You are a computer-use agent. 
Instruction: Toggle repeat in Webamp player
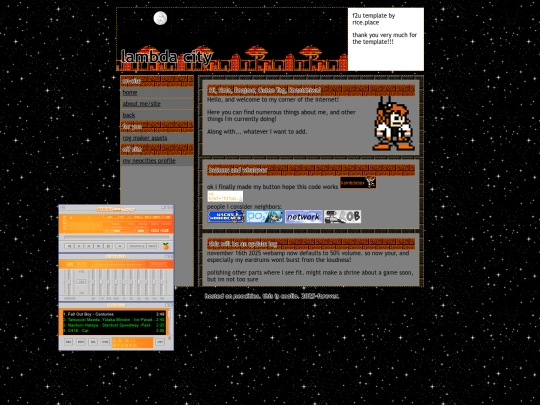(x=153, y=246)
